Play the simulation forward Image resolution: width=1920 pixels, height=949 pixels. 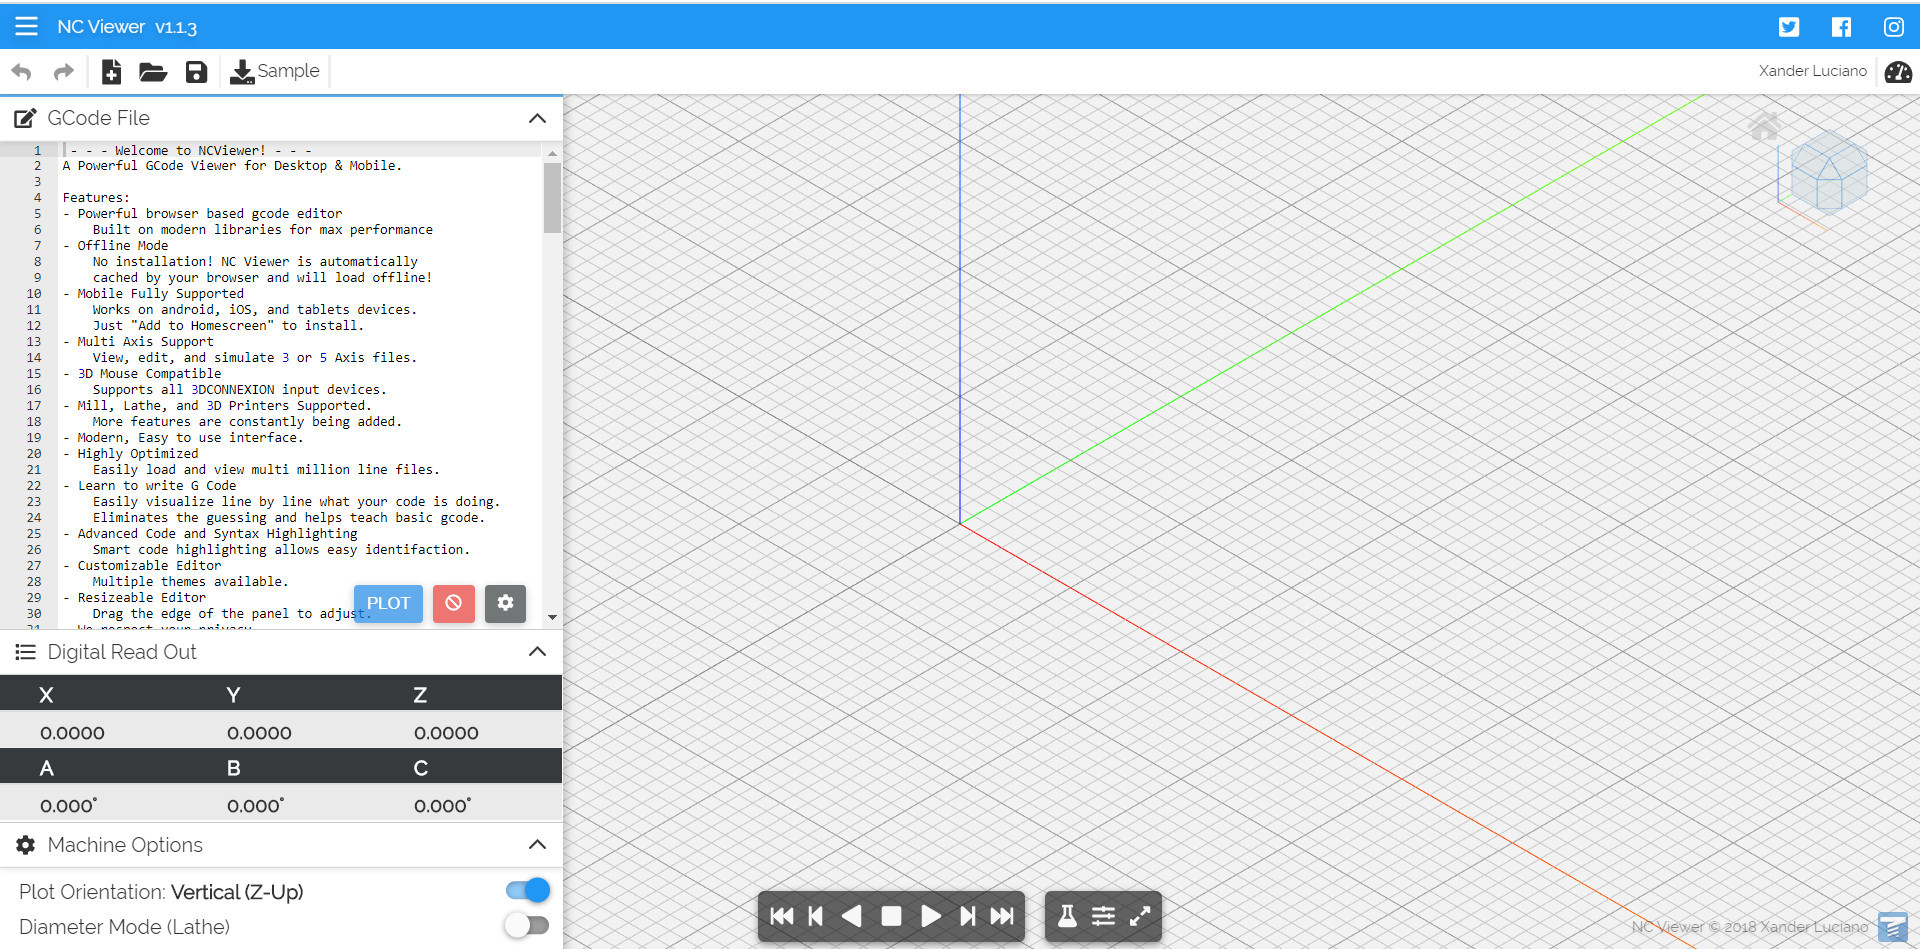tap(930, 916)
